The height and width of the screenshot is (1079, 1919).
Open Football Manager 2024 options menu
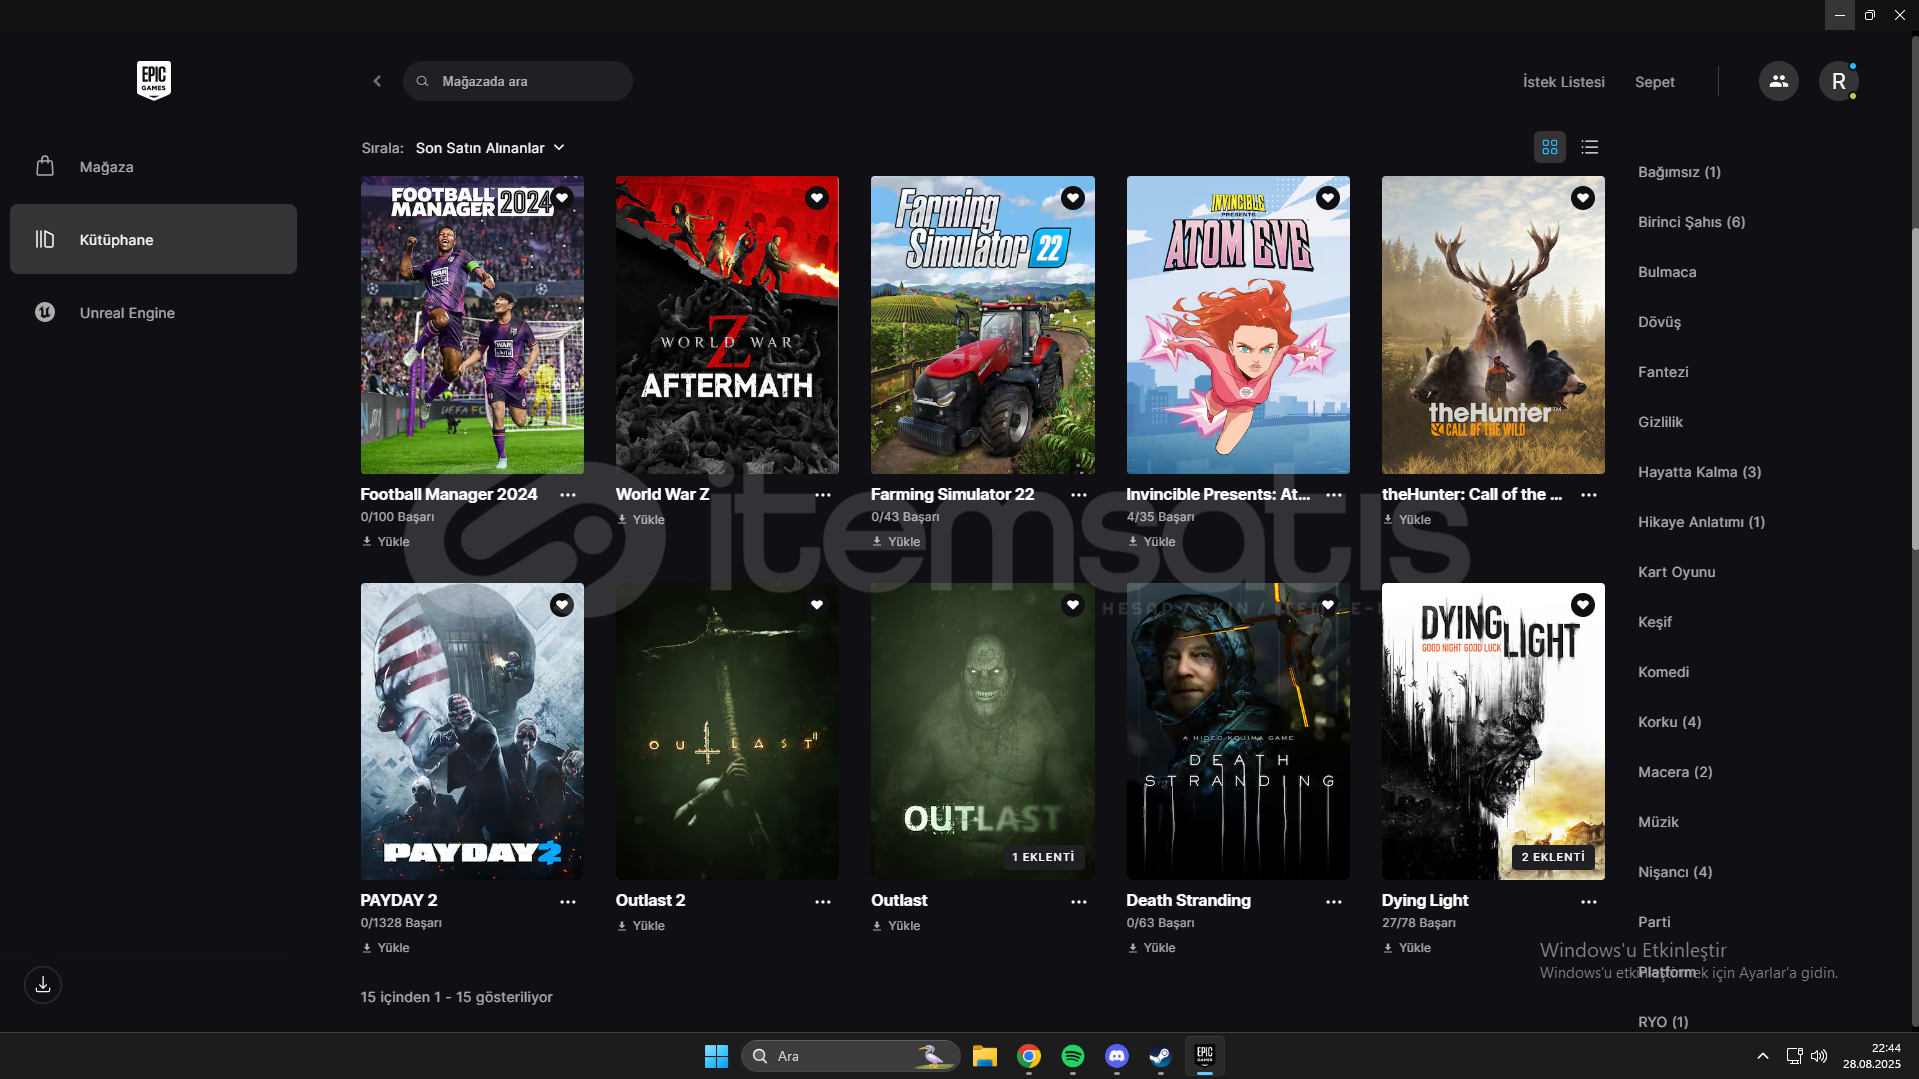point(568,495)
